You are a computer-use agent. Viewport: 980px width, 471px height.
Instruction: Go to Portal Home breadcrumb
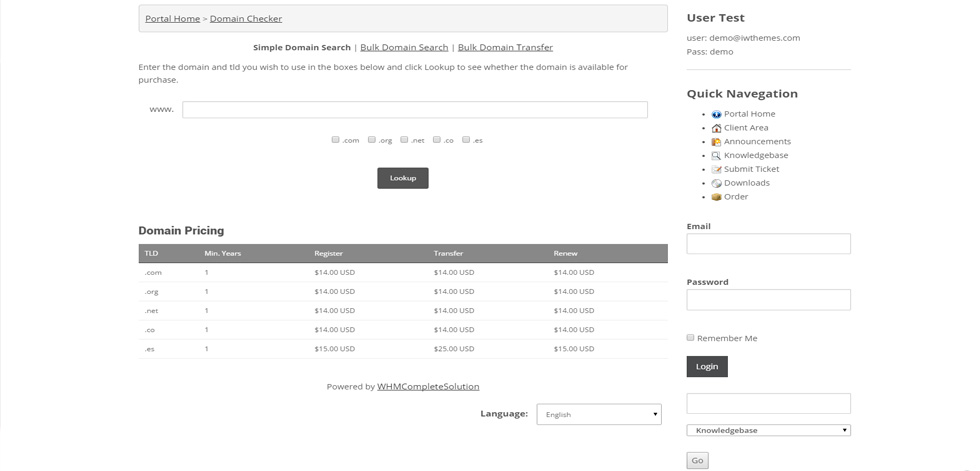(x=172, y=19)
